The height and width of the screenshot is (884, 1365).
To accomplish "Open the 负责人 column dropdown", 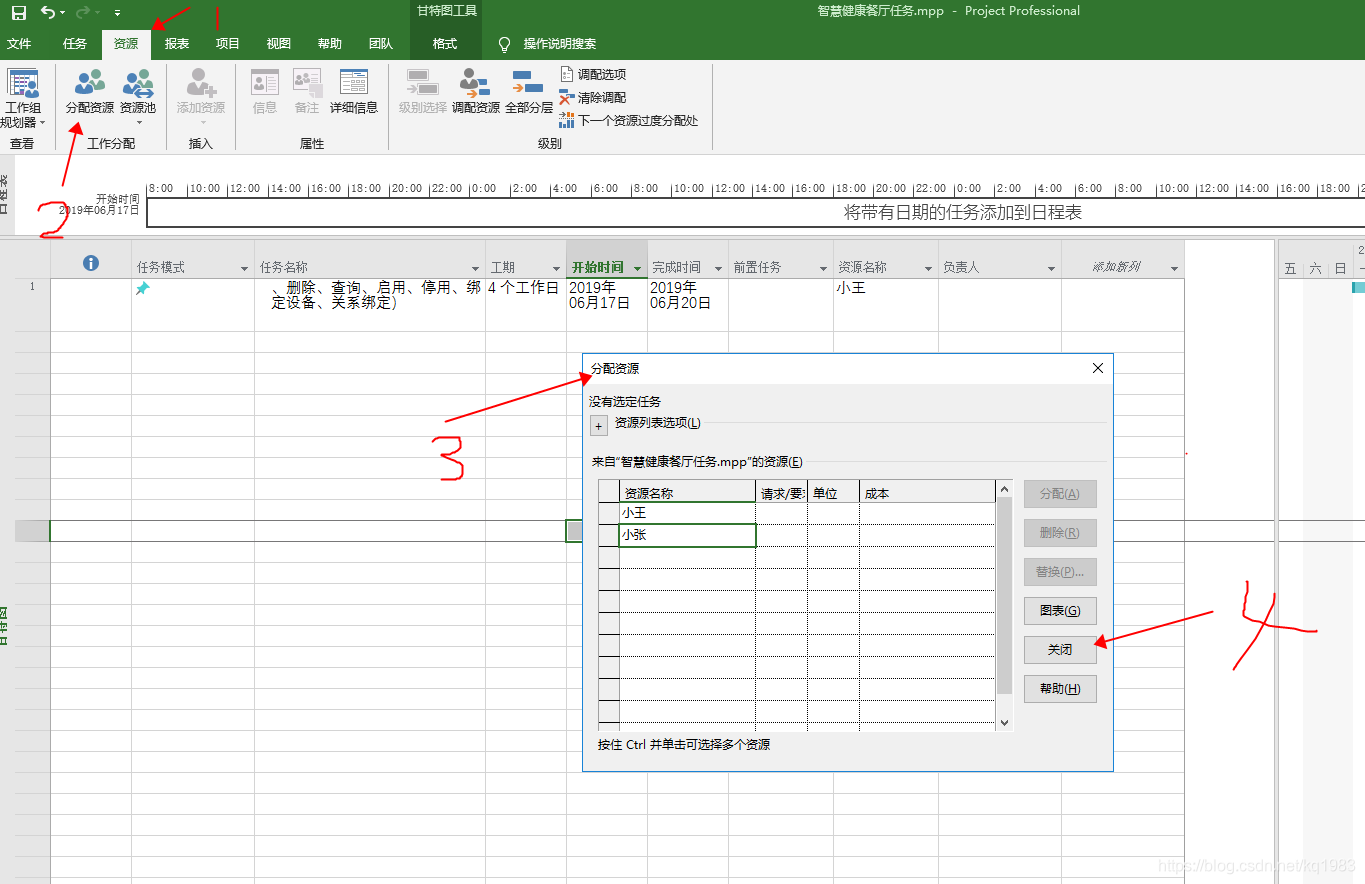I will pyautogui.click(x=1052, y=268).
